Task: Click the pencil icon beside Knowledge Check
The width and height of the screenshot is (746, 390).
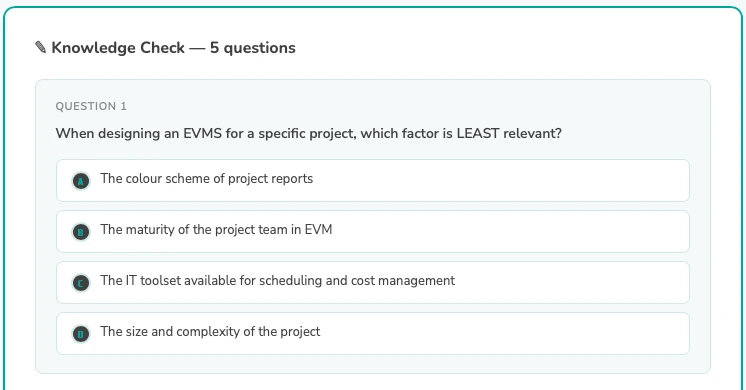Action: point(41,48)
